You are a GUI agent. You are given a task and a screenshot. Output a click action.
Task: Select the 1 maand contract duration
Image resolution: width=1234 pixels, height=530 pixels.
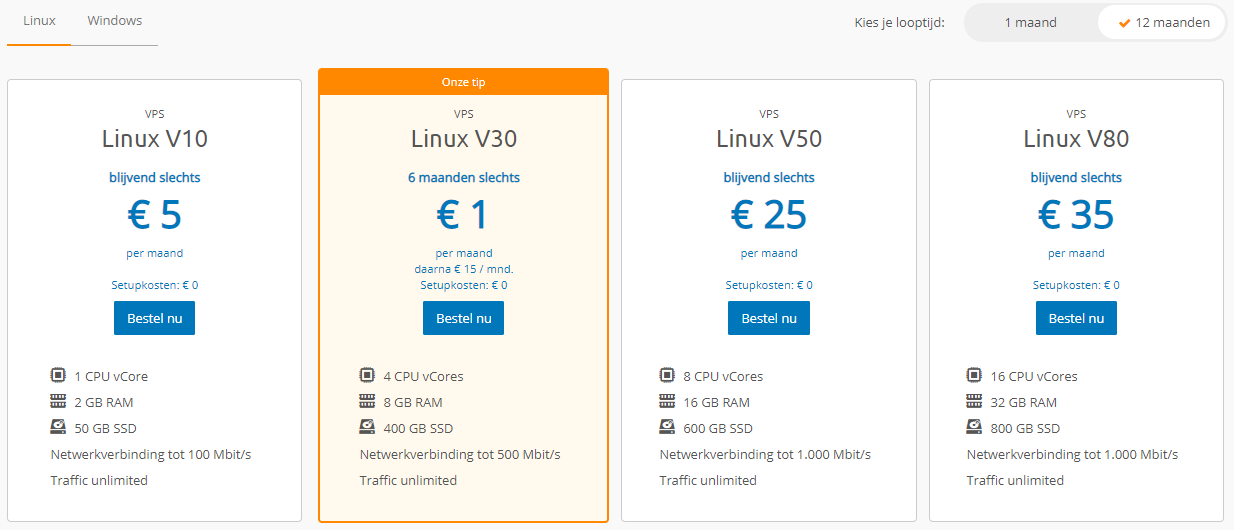coord(1030,23)
